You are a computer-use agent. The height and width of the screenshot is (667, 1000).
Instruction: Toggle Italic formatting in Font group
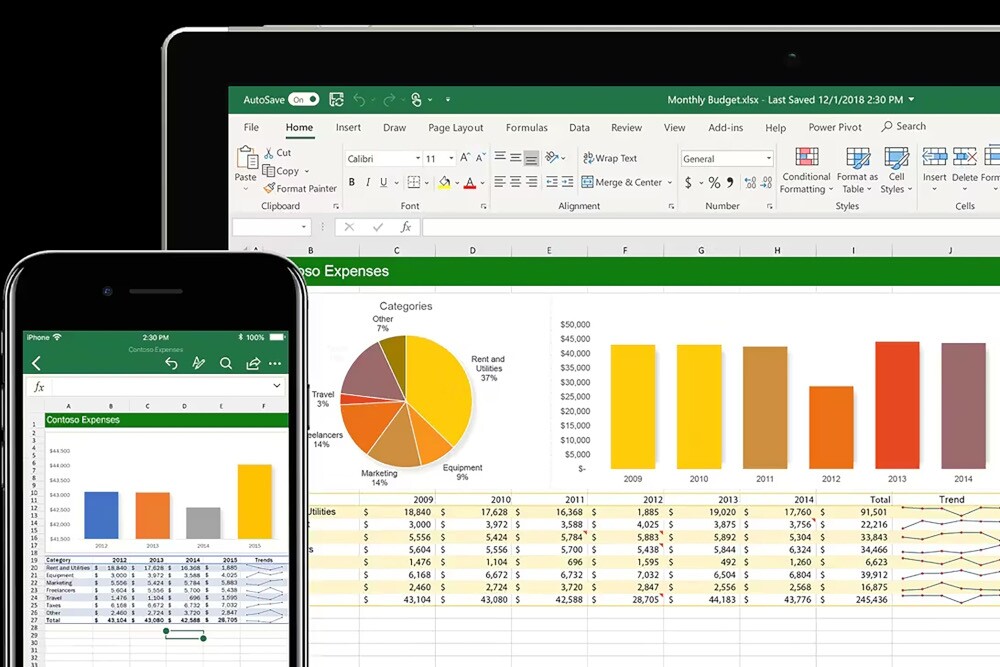tap(368, 183)
